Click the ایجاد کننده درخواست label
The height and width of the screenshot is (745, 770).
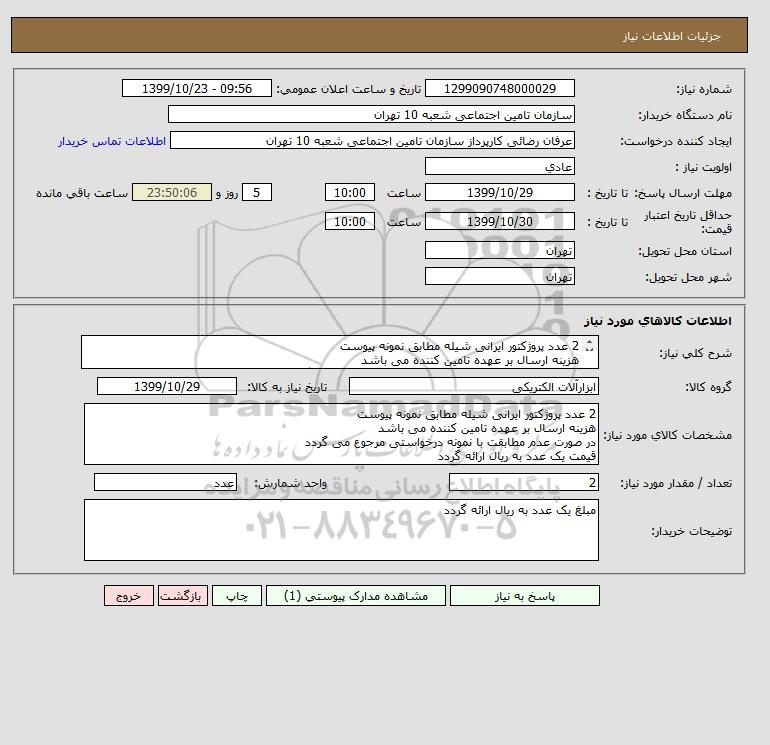pos(676,141)
